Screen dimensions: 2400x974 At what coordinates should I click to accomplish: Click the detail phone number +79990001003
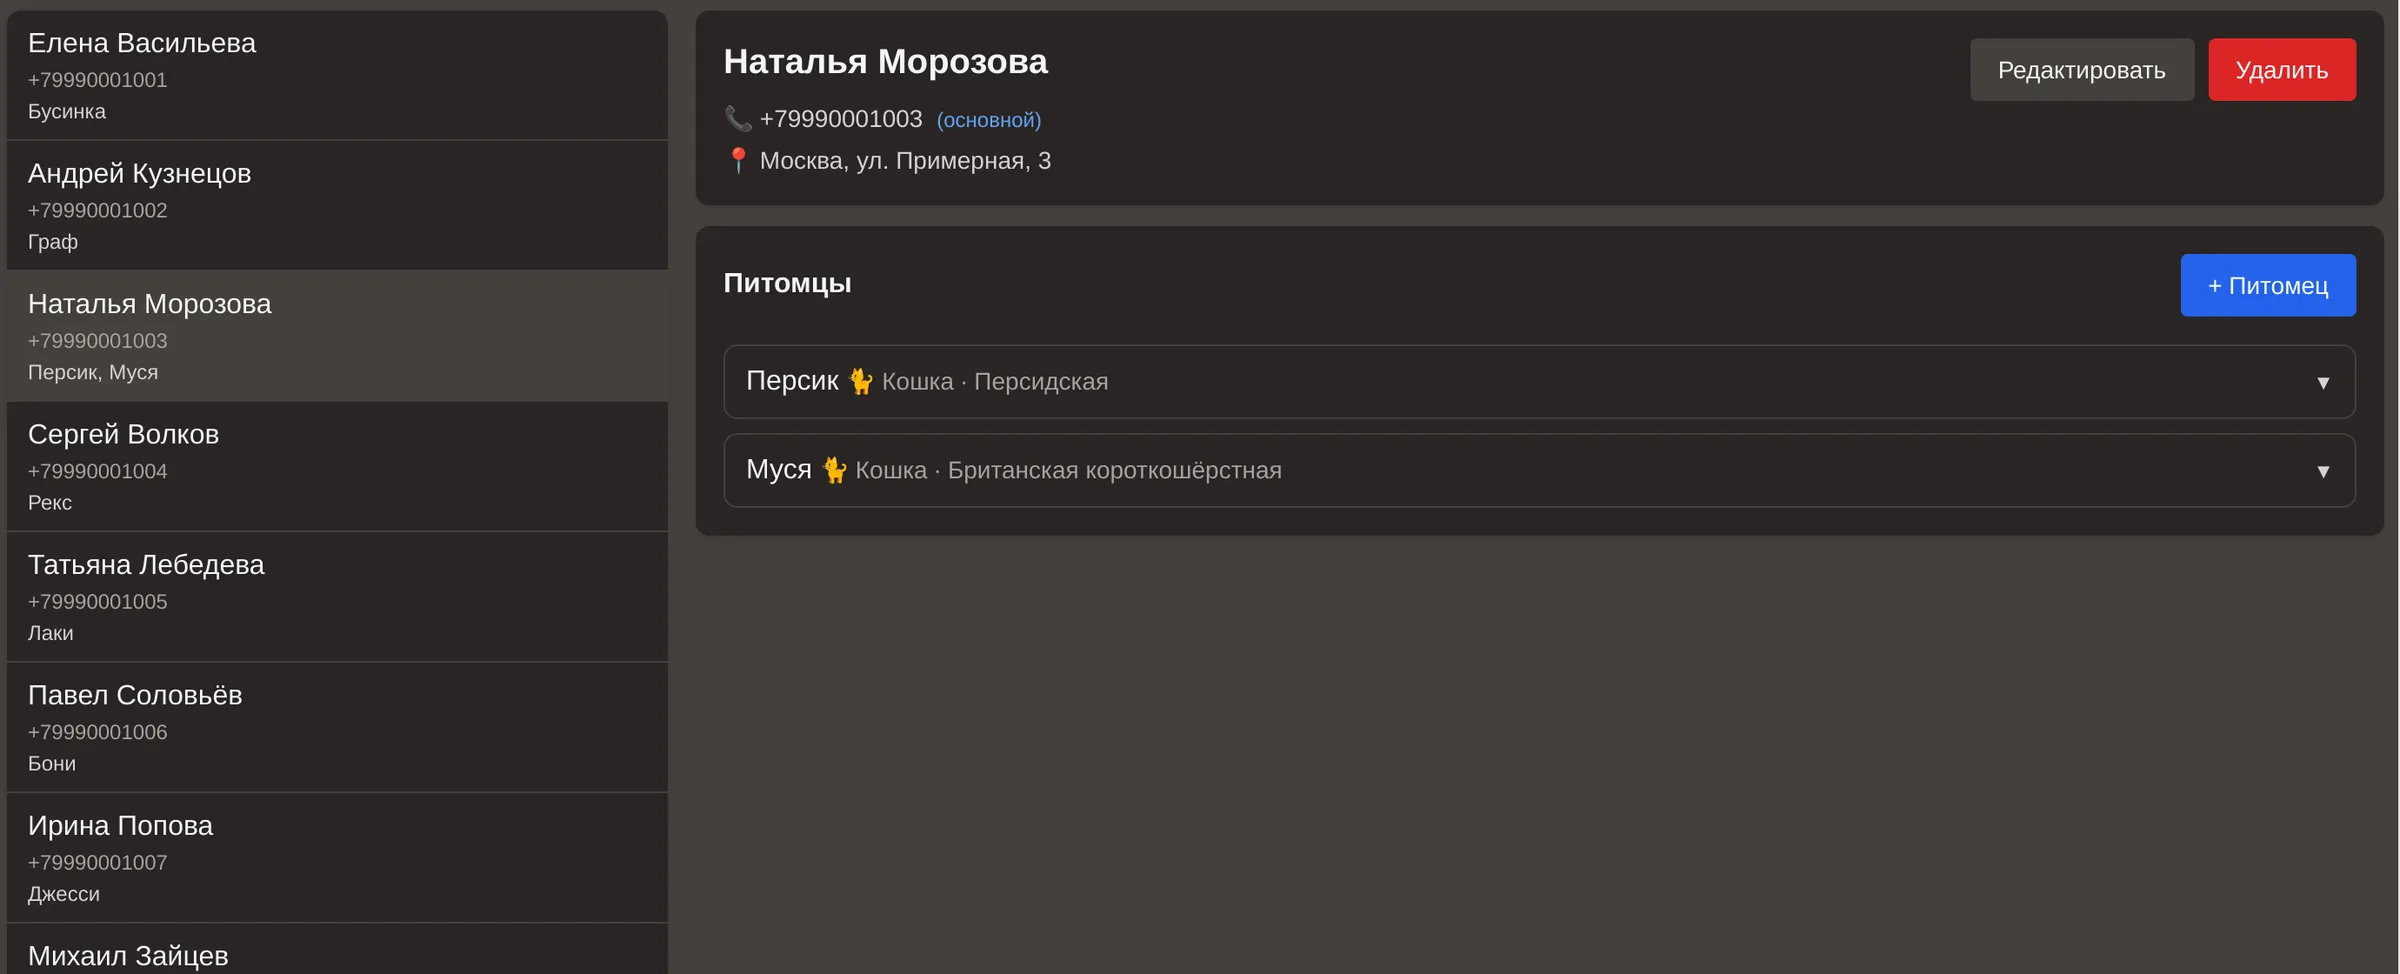point(841,119)
